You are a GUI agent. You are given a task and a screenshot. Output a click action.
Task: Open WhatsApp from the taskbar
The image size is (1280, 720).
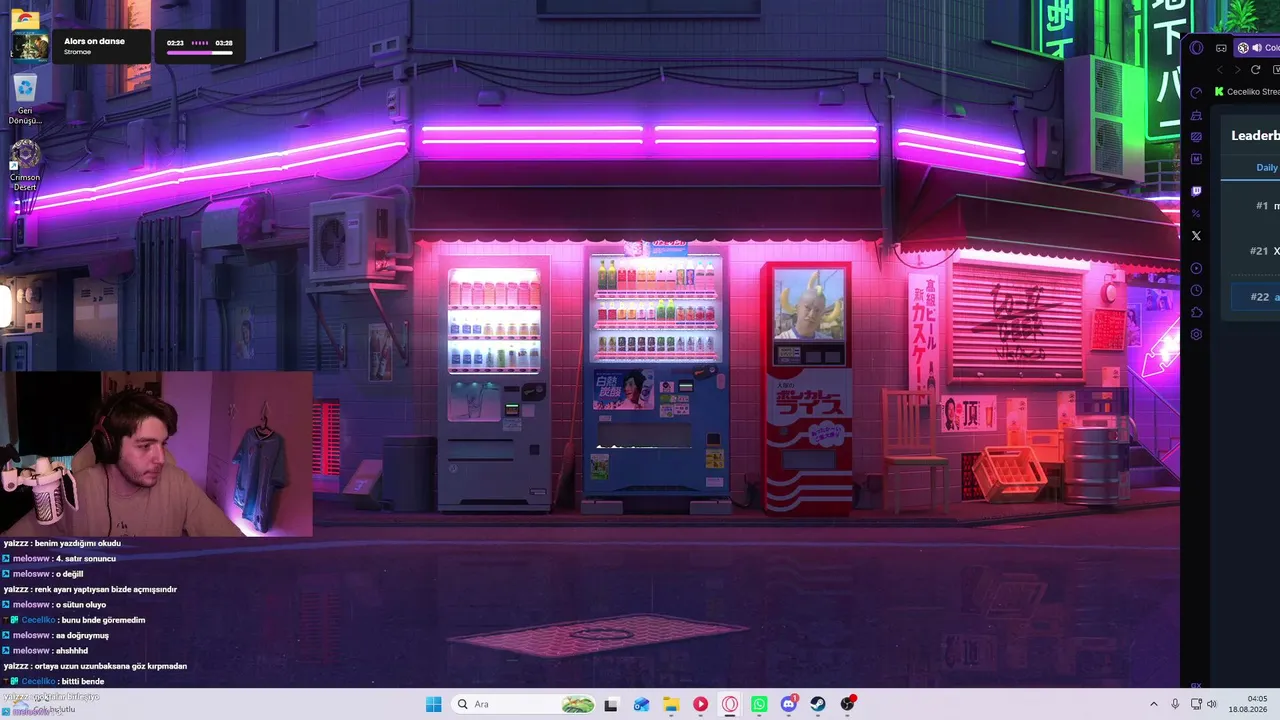coord(759,704)
